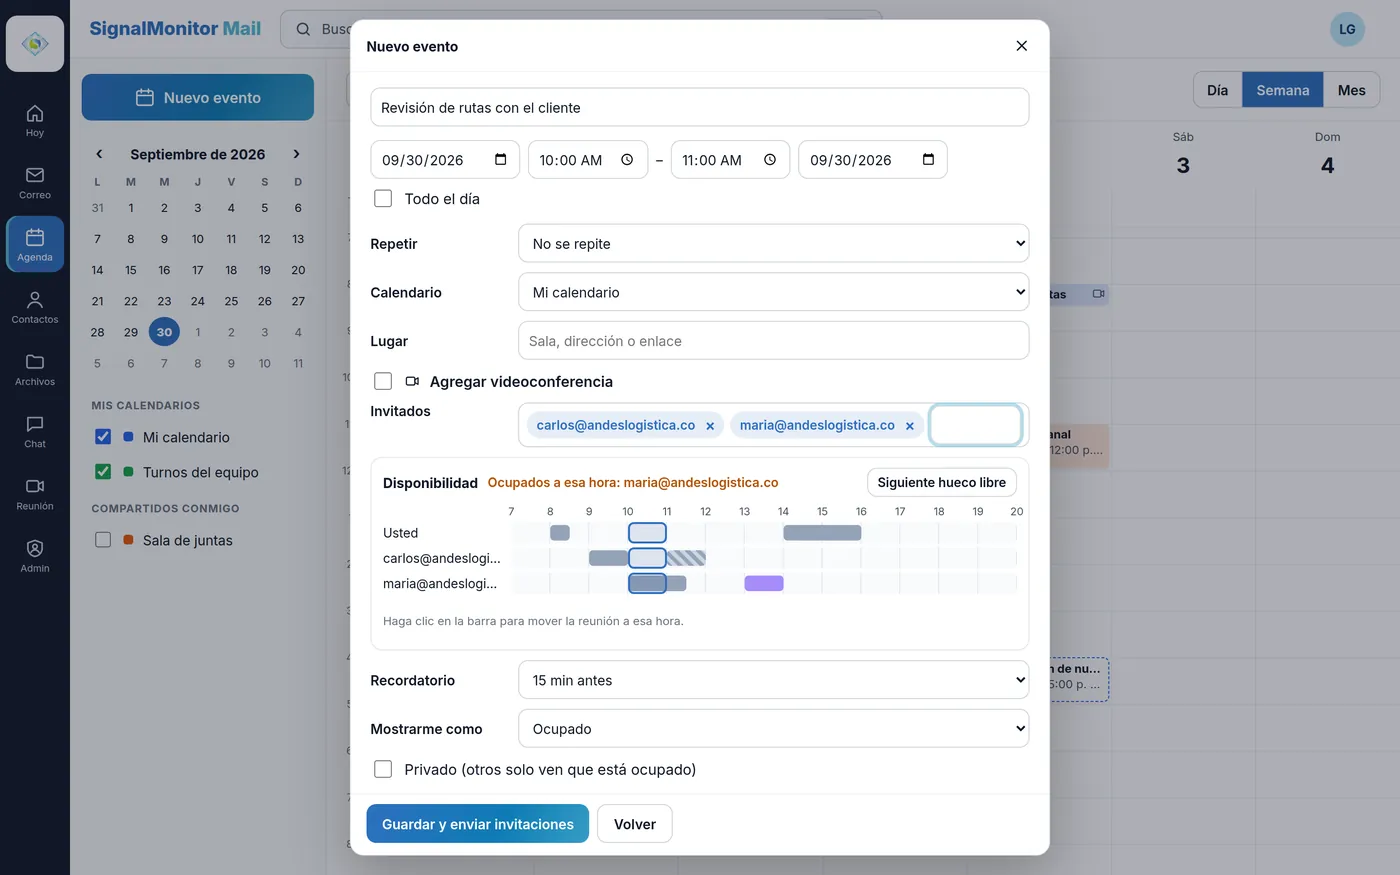Viewport: 1400px width, 875px height.
Task: Open the Repetir dropdown
Action: tap(774, 243)
